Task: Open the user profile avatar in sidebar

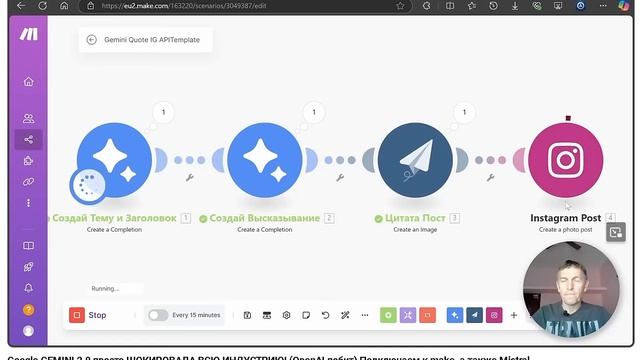Action: [x=29, y=331]
